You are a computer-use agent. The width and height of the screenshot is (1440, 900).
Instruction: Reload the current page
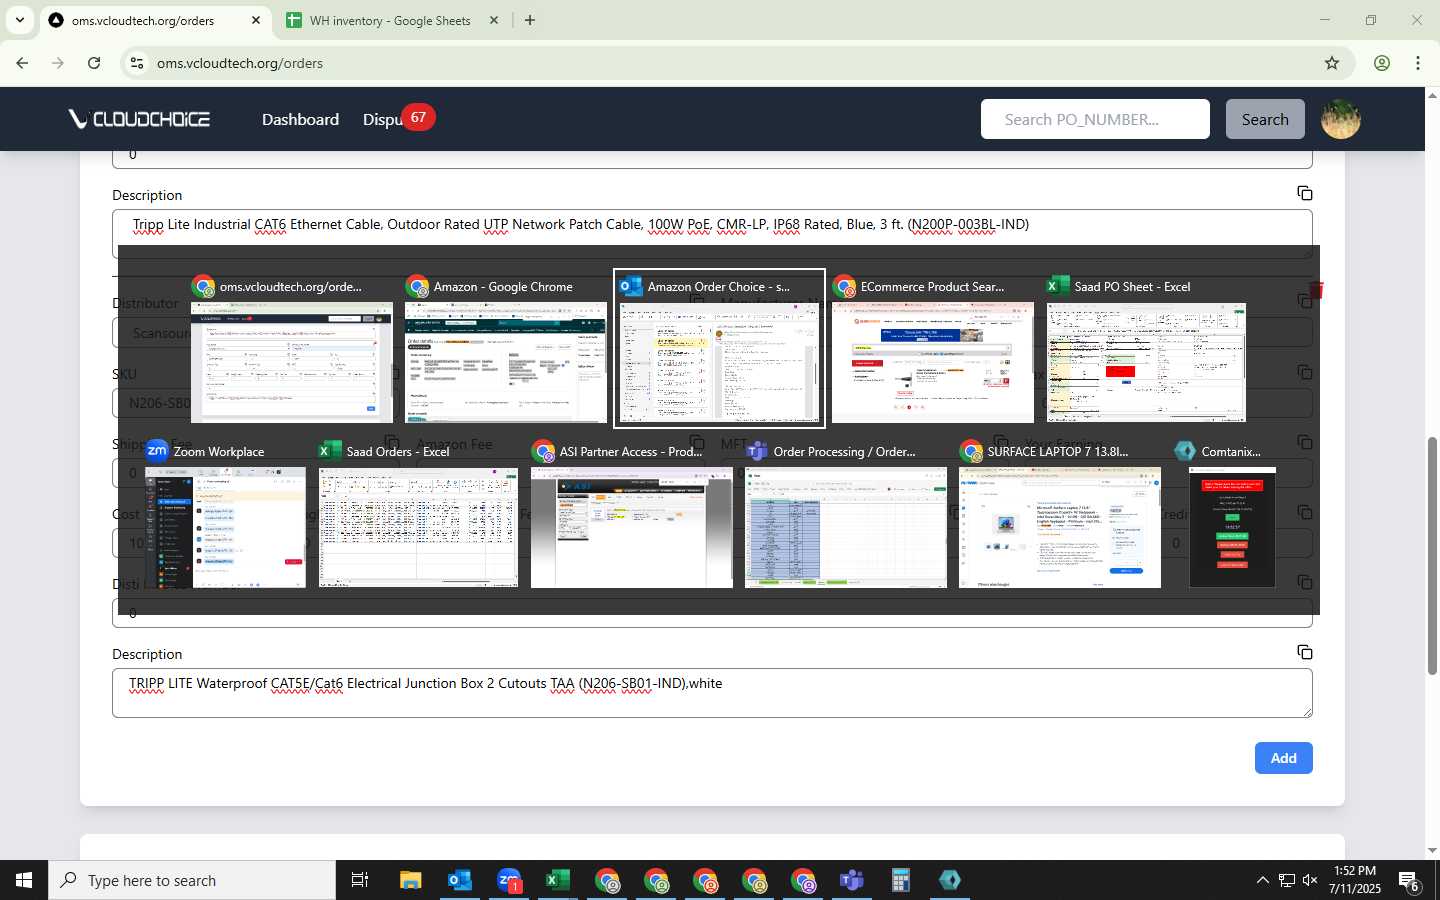point(94,63)
